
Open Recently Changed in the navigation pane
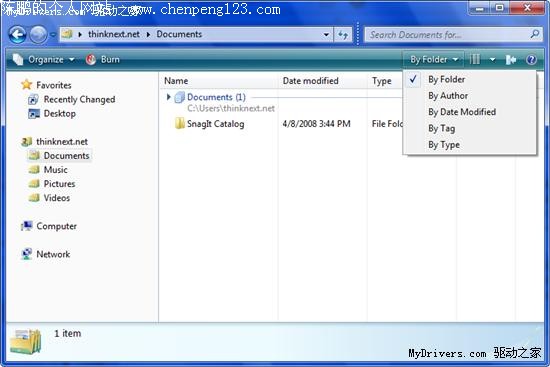(79, 100)
